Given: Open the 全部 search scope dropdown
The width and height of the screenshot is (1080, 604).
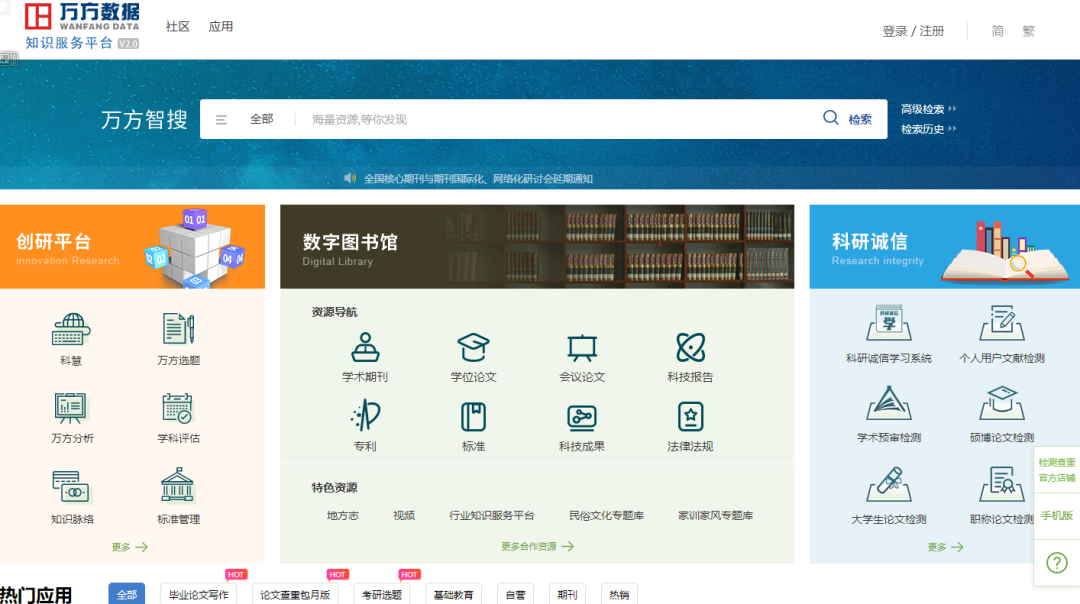Looking at the screenshot, I should point(258,118).
